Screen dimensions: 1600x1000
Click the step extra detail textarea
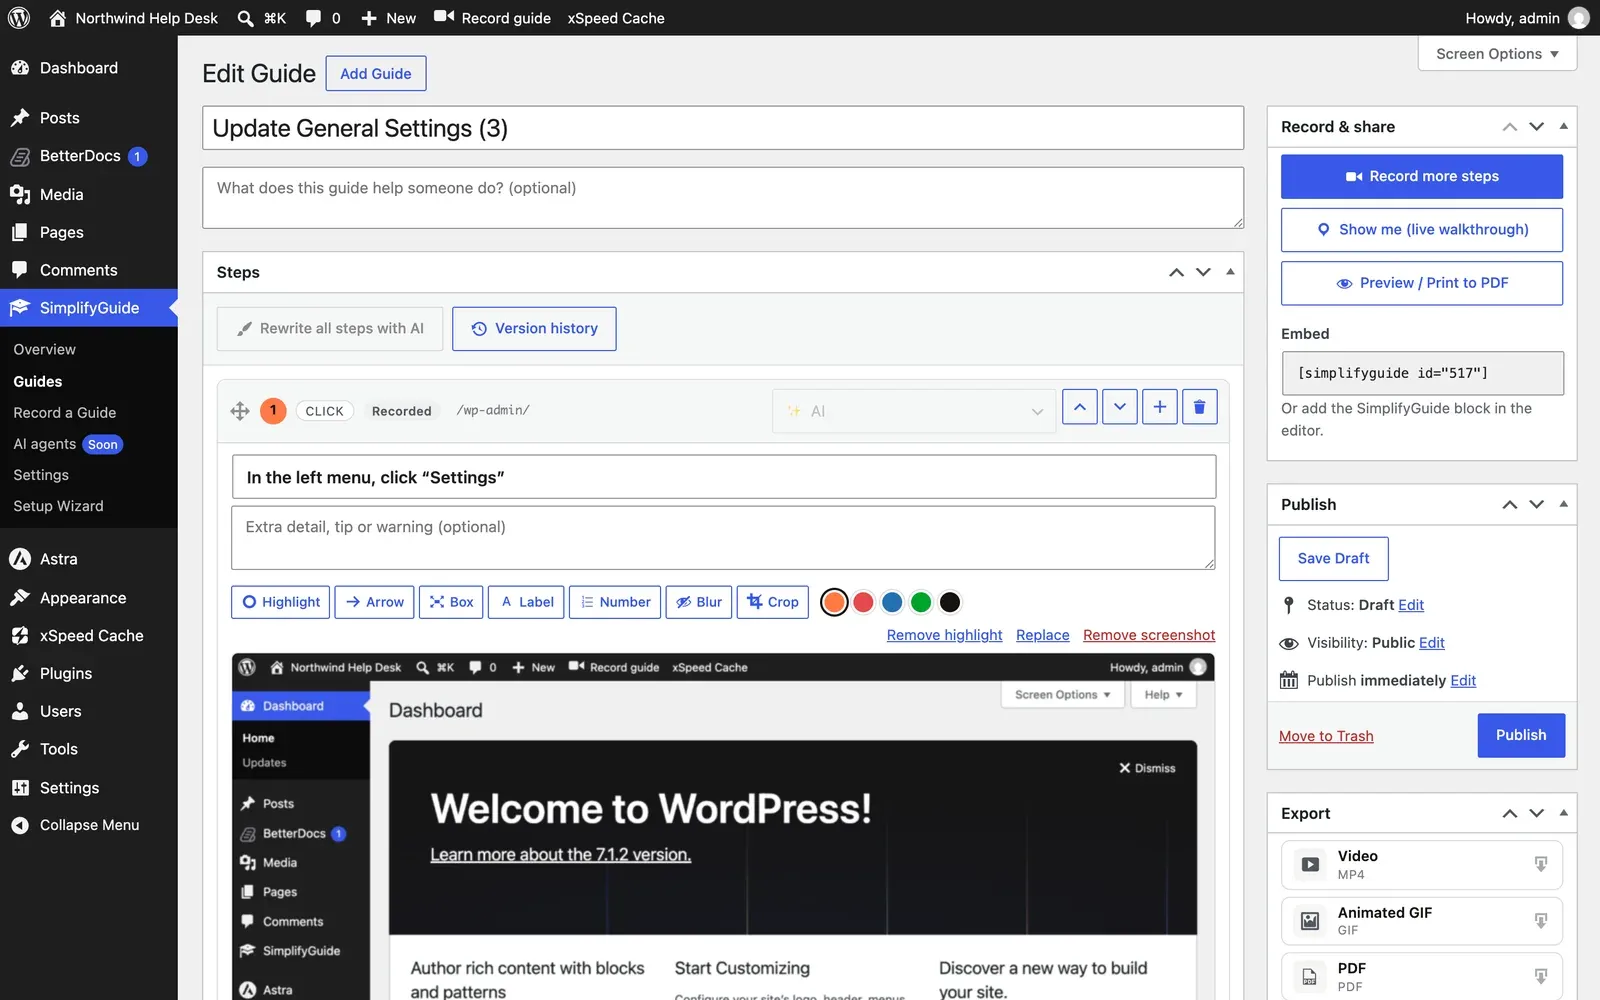[723, 538]
